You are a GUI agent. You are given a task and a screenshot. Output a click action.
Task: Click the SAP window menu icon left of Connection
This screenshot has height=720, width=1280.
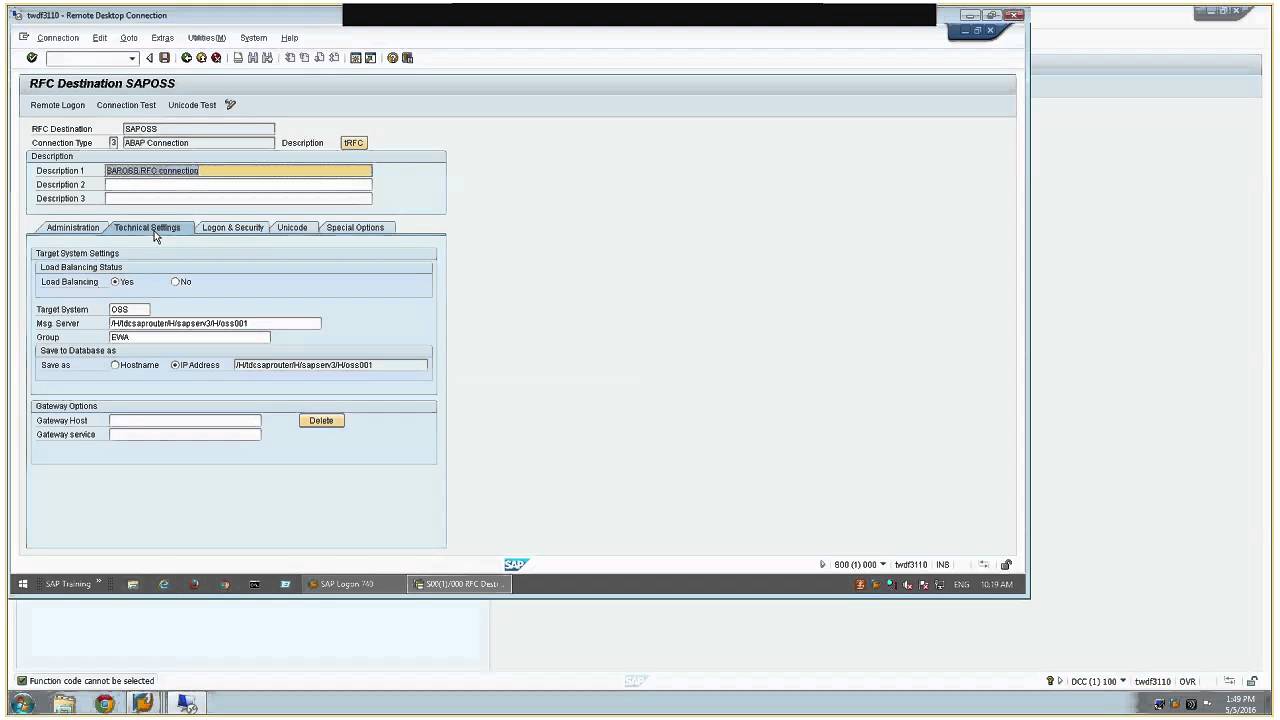tap(24, 37)
